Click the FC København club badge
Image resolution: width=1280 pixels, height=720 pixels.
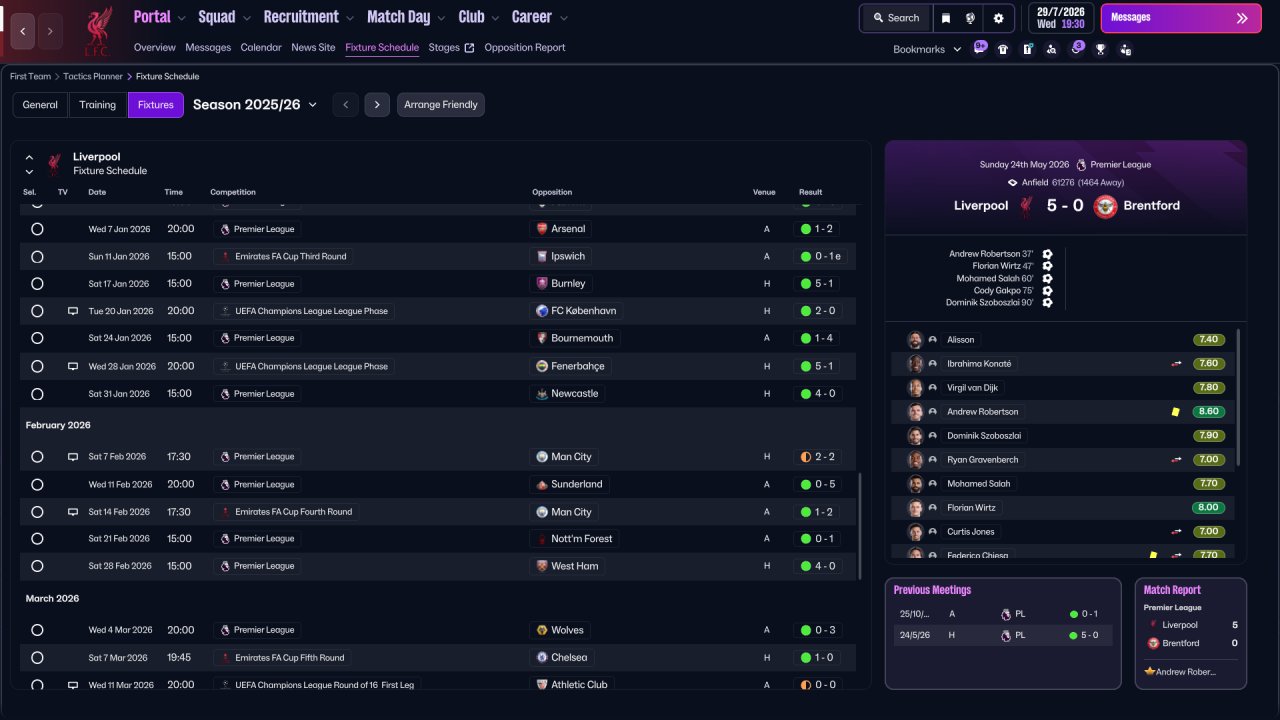point(542,311)
